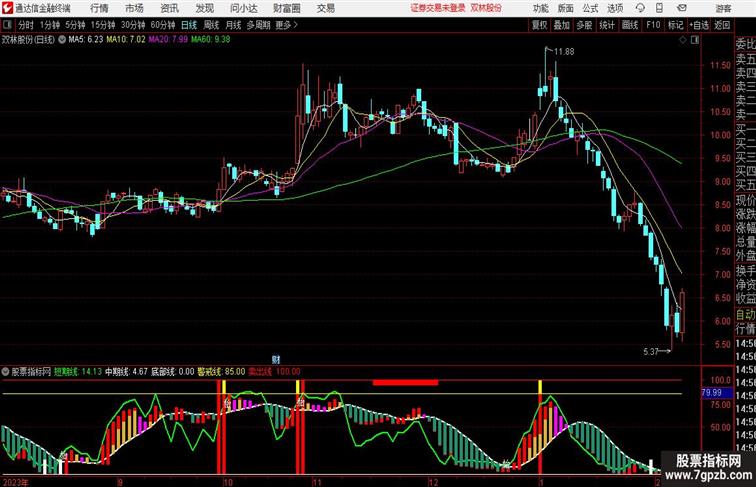This screenshot has height=487, width=756.
Task: Click the 叠加 toolbar button
Action: (562, 25)
